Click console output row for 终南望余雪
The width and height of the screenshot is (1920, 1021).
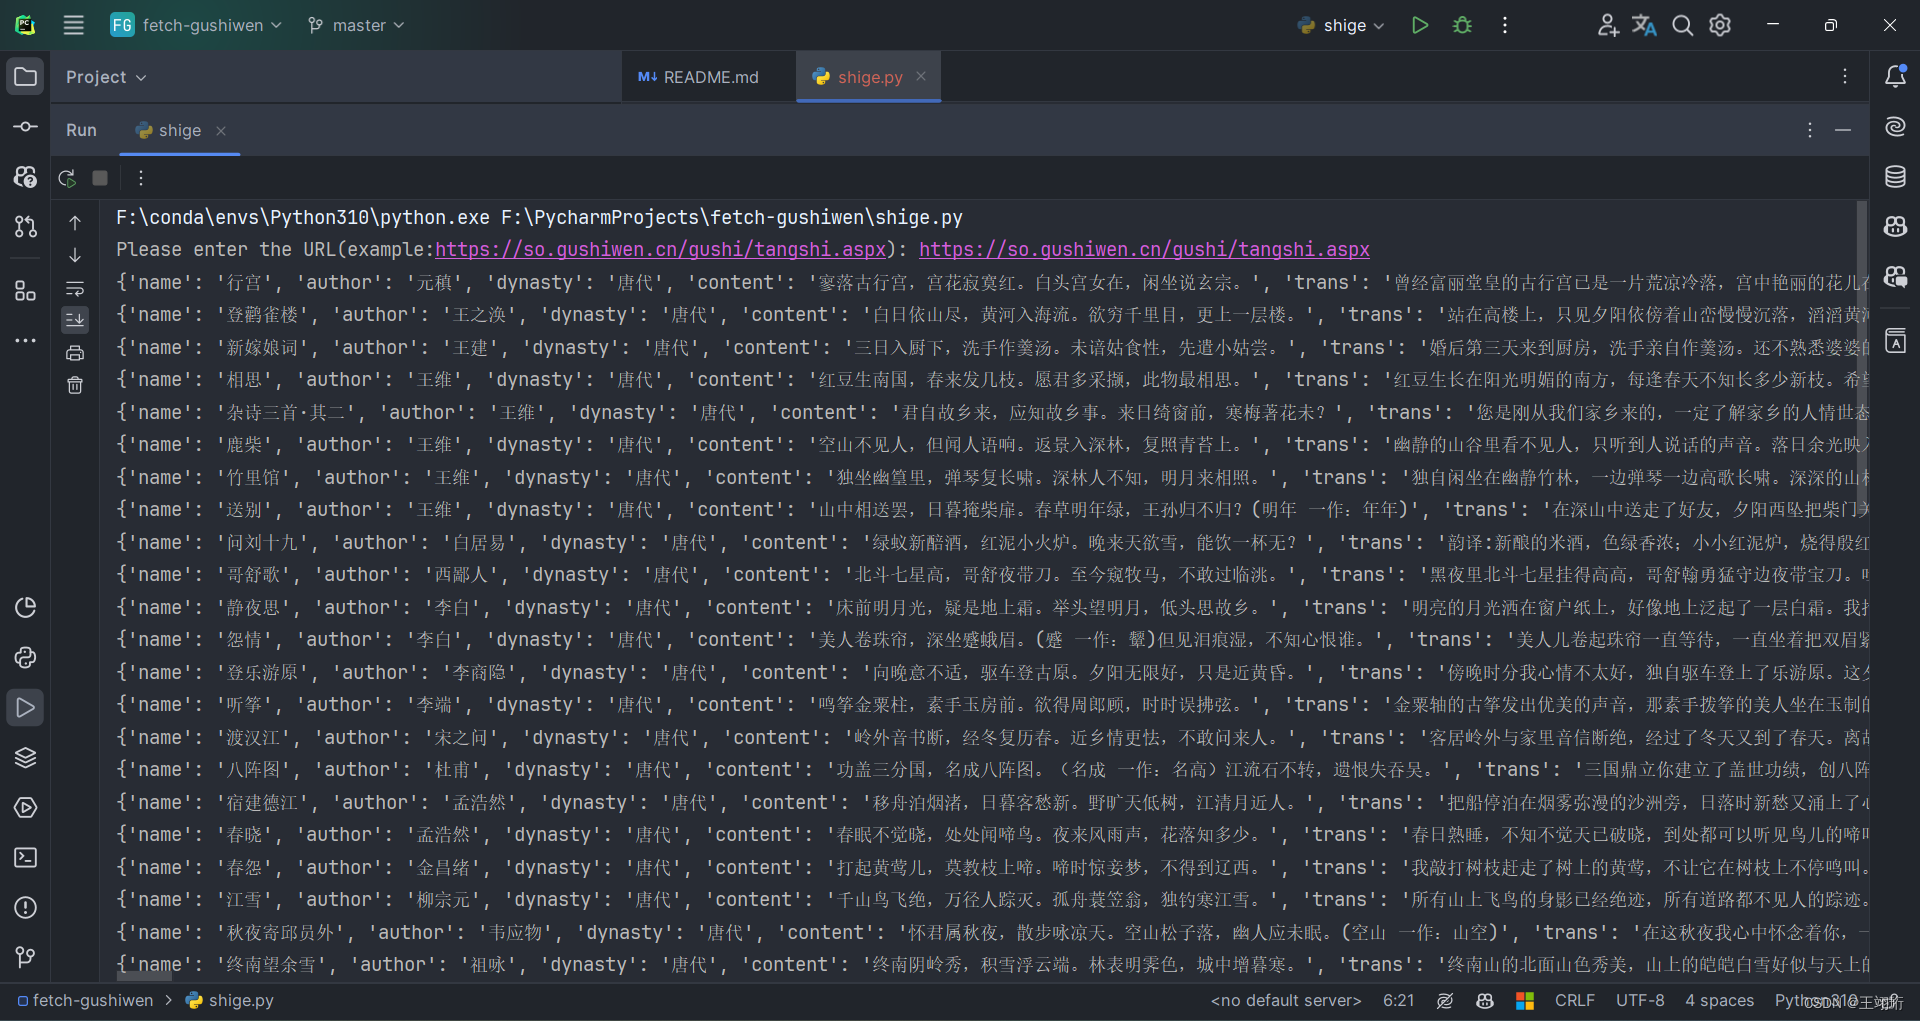click(x=992, y=964)
